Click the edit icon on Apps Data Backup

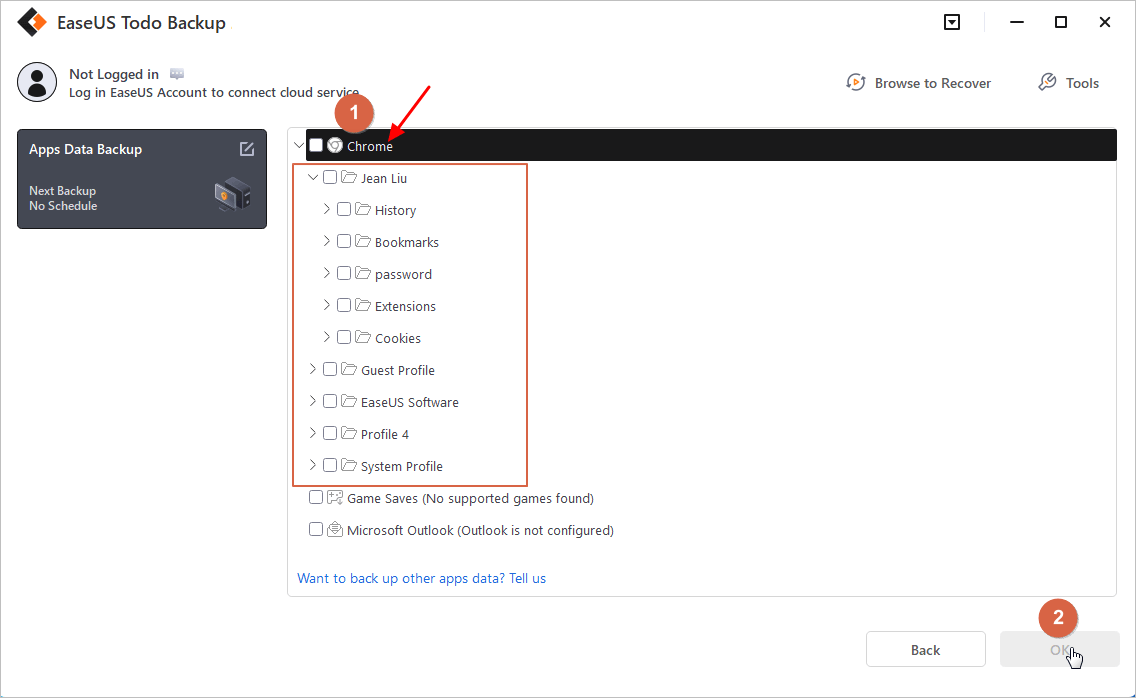pyautogui.click(x=247, y=149)
